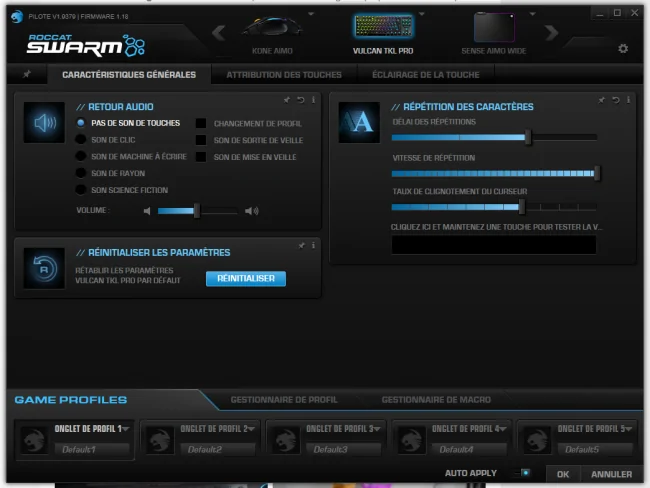The width and height of the screenshot is (650, 488).
Task: Open the settings gear icon
Action: point(623,49)
